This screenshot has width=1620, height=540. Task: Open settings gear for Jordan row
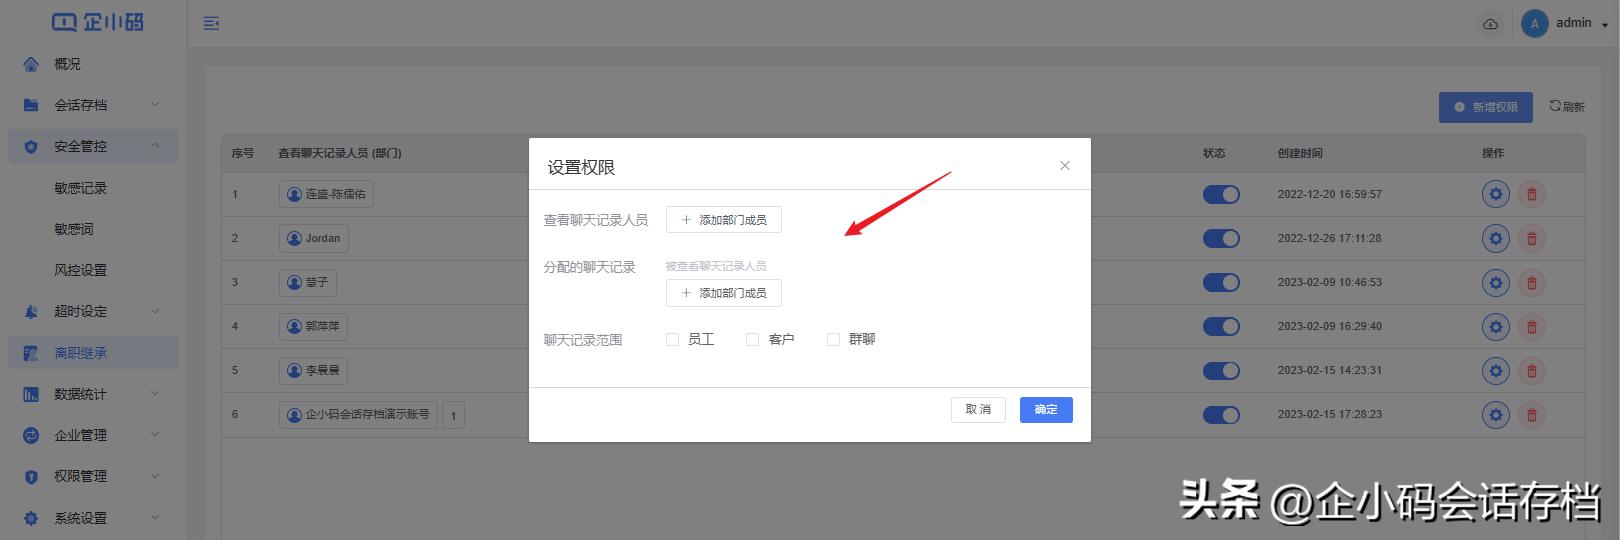1496,238
